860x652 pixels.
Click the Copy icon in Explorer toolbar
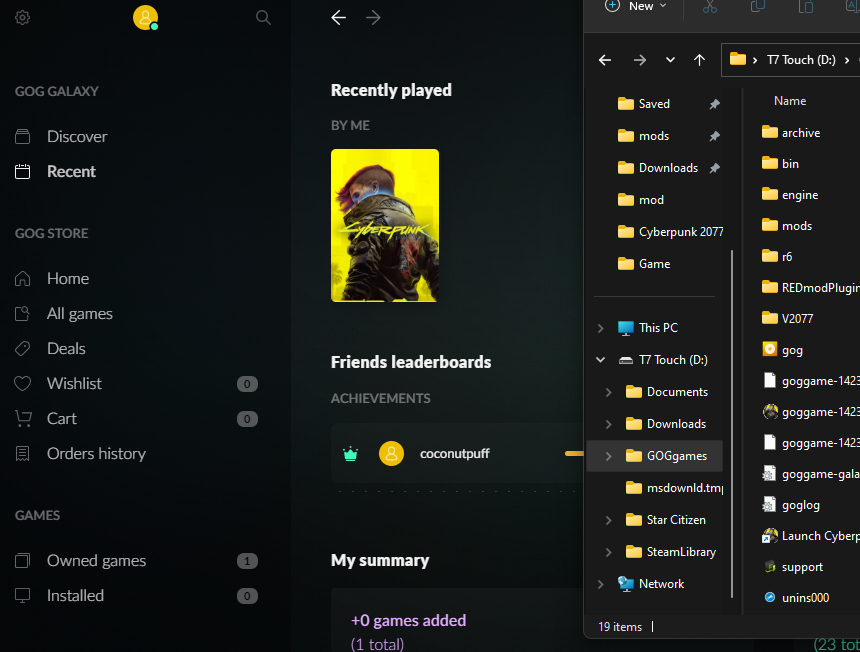[x=757, y=7]
